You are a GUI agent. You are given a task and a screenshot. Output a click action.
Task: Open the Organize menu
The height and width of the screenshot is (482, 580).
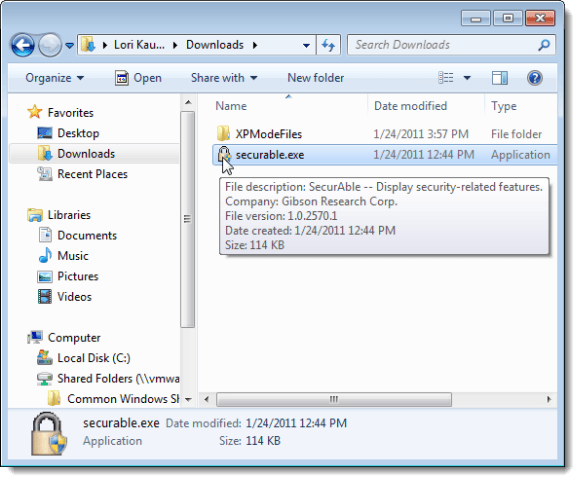point(54,78)
